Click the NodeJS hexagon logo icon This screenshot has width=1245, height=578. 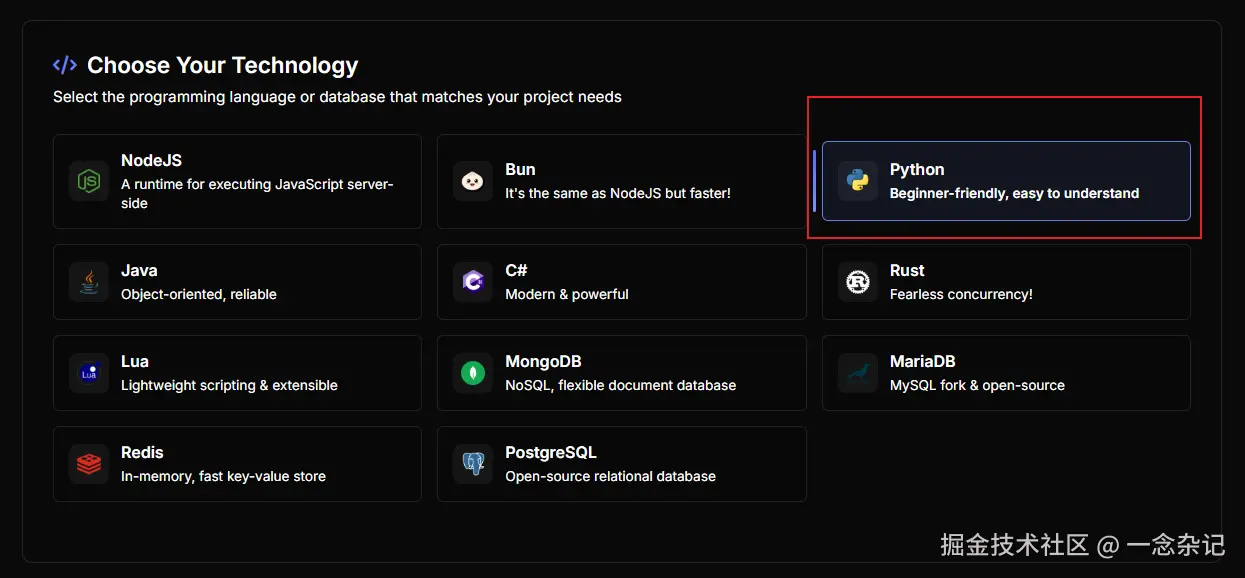pyautogui.click(x=89, y=182)
